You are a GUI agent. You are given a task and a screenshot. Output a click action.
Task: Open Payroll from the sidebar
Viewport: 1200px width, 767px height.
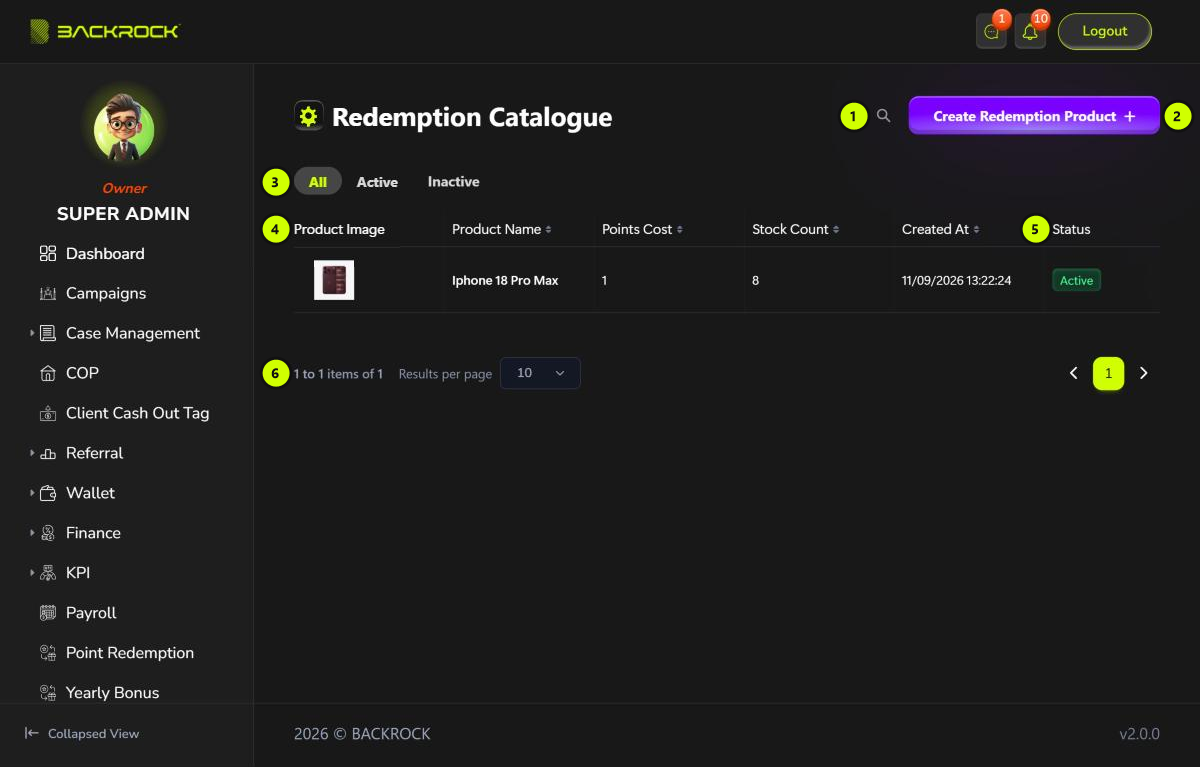coord(91,613)
